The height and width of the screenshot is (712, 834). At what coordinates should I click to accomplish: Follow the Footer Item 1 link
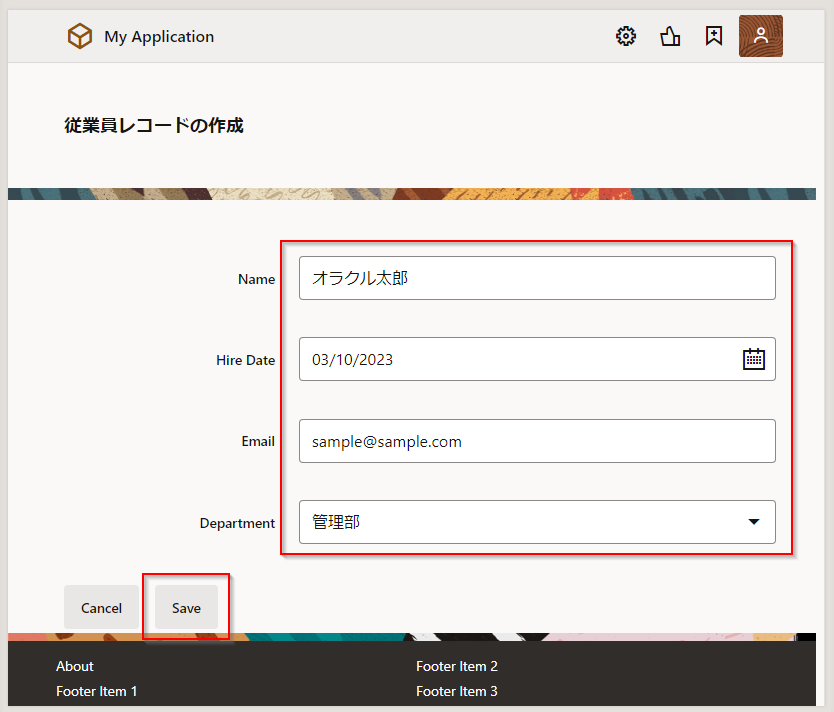pyautogui.click(x=97, y=691)
